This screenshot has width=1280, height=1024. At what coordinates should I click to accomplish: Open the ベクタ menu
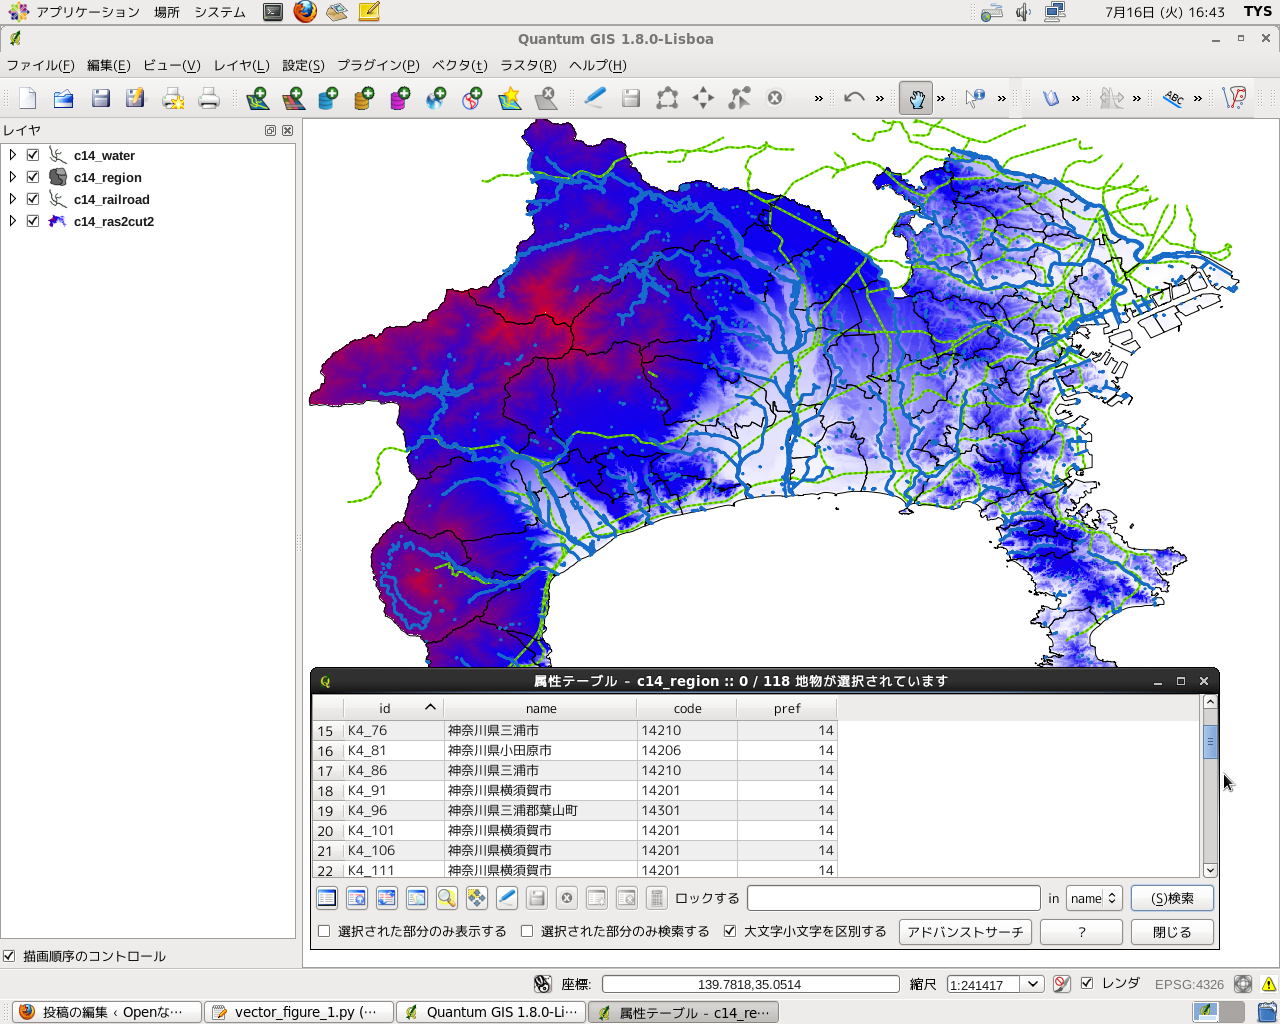pos(459,65)
